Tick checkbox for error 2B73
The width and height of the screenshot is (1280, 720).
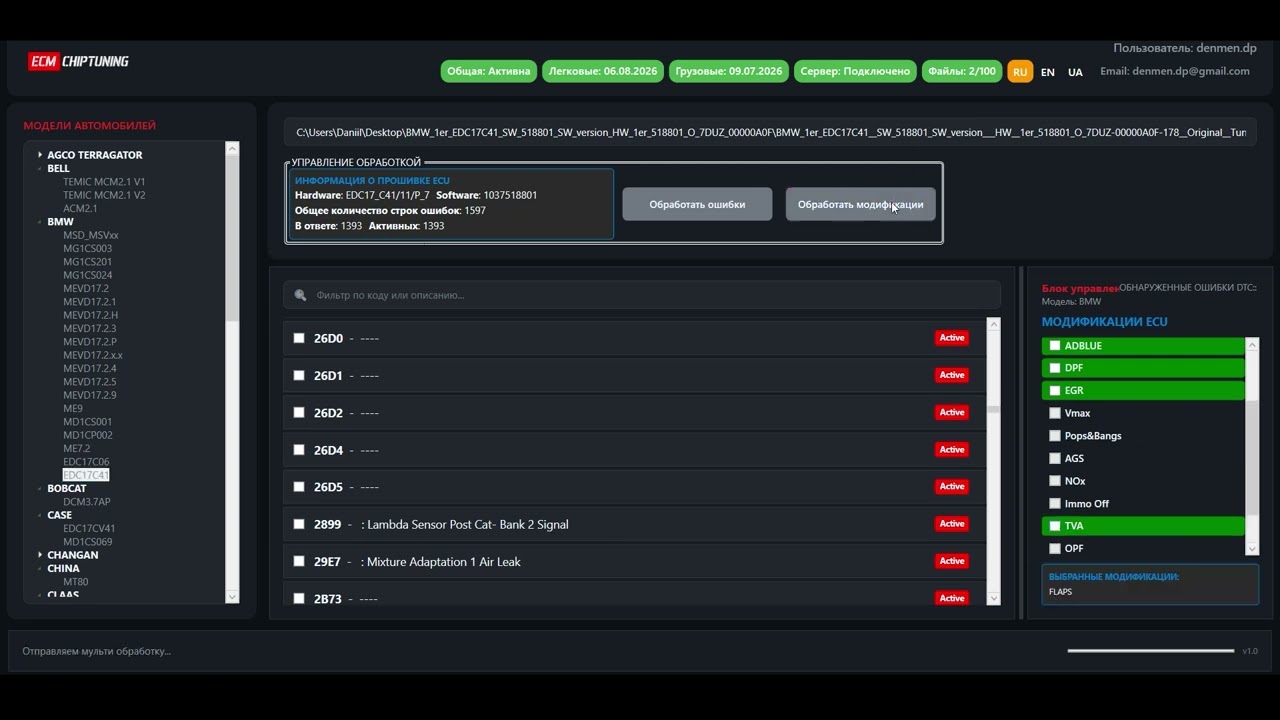click(299, 598)
